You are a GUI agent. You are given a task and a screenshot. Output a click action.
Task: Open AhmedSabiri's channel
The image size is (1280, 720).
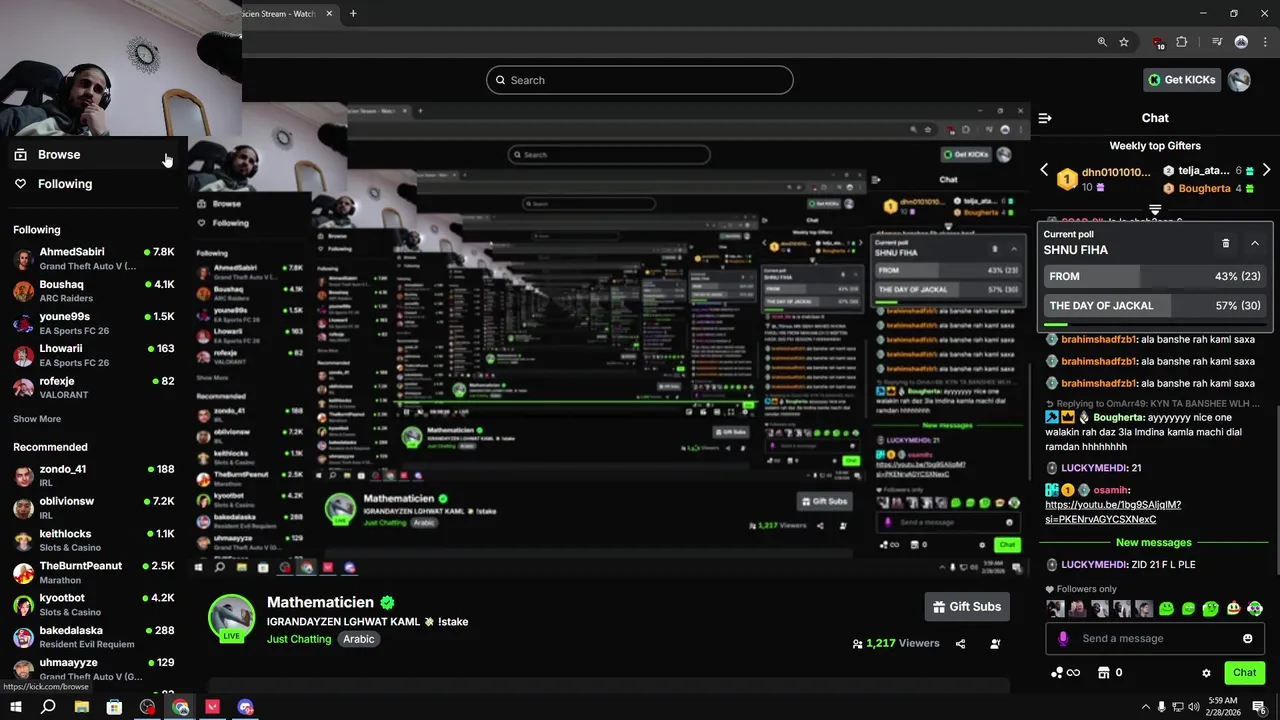[x=94, y=258]
